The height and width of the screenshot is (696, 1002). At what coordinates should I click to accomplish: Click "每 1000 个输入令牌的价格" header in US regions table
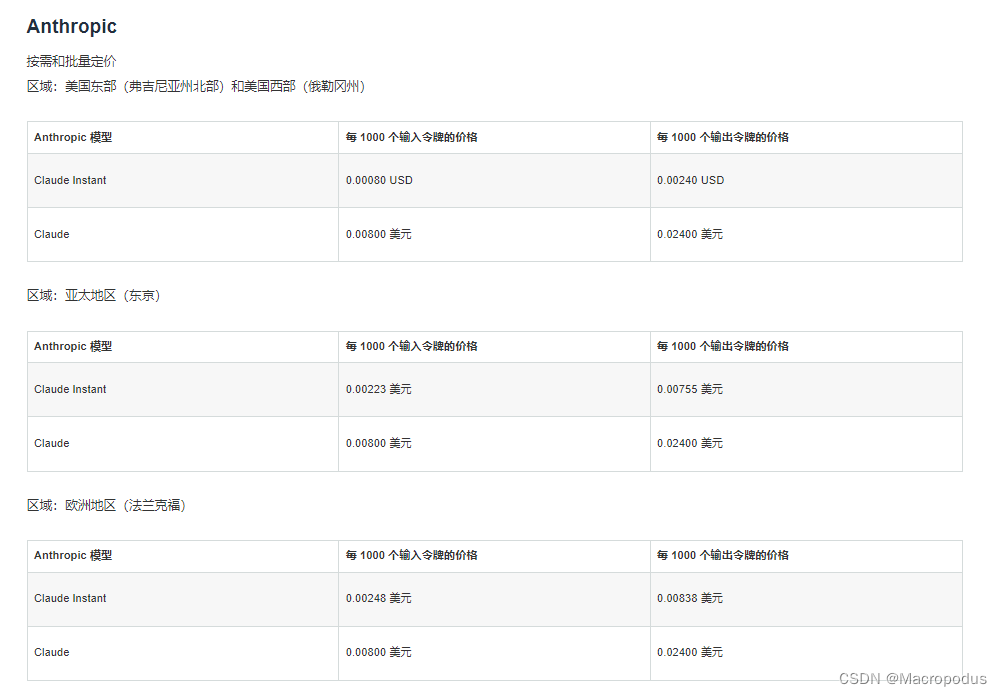pyautogui.click(x=412, y=137)
